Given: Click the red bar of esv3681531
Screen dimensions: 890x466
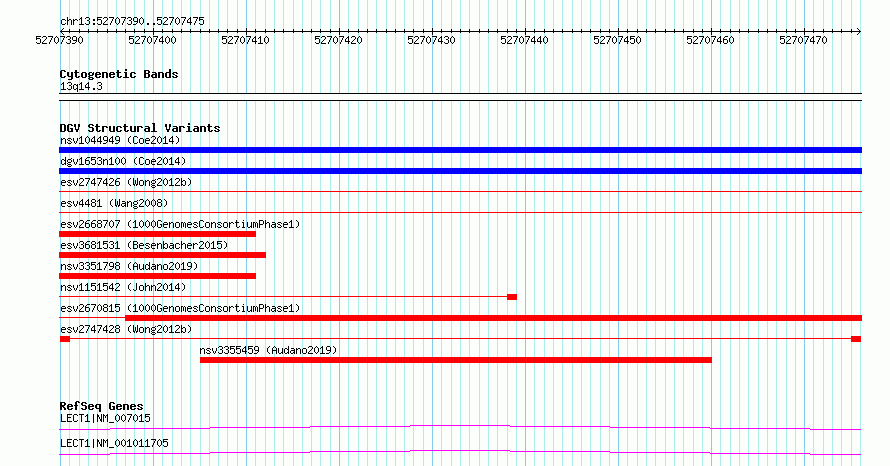Looking at the screenshot, I should pos(162,255).
